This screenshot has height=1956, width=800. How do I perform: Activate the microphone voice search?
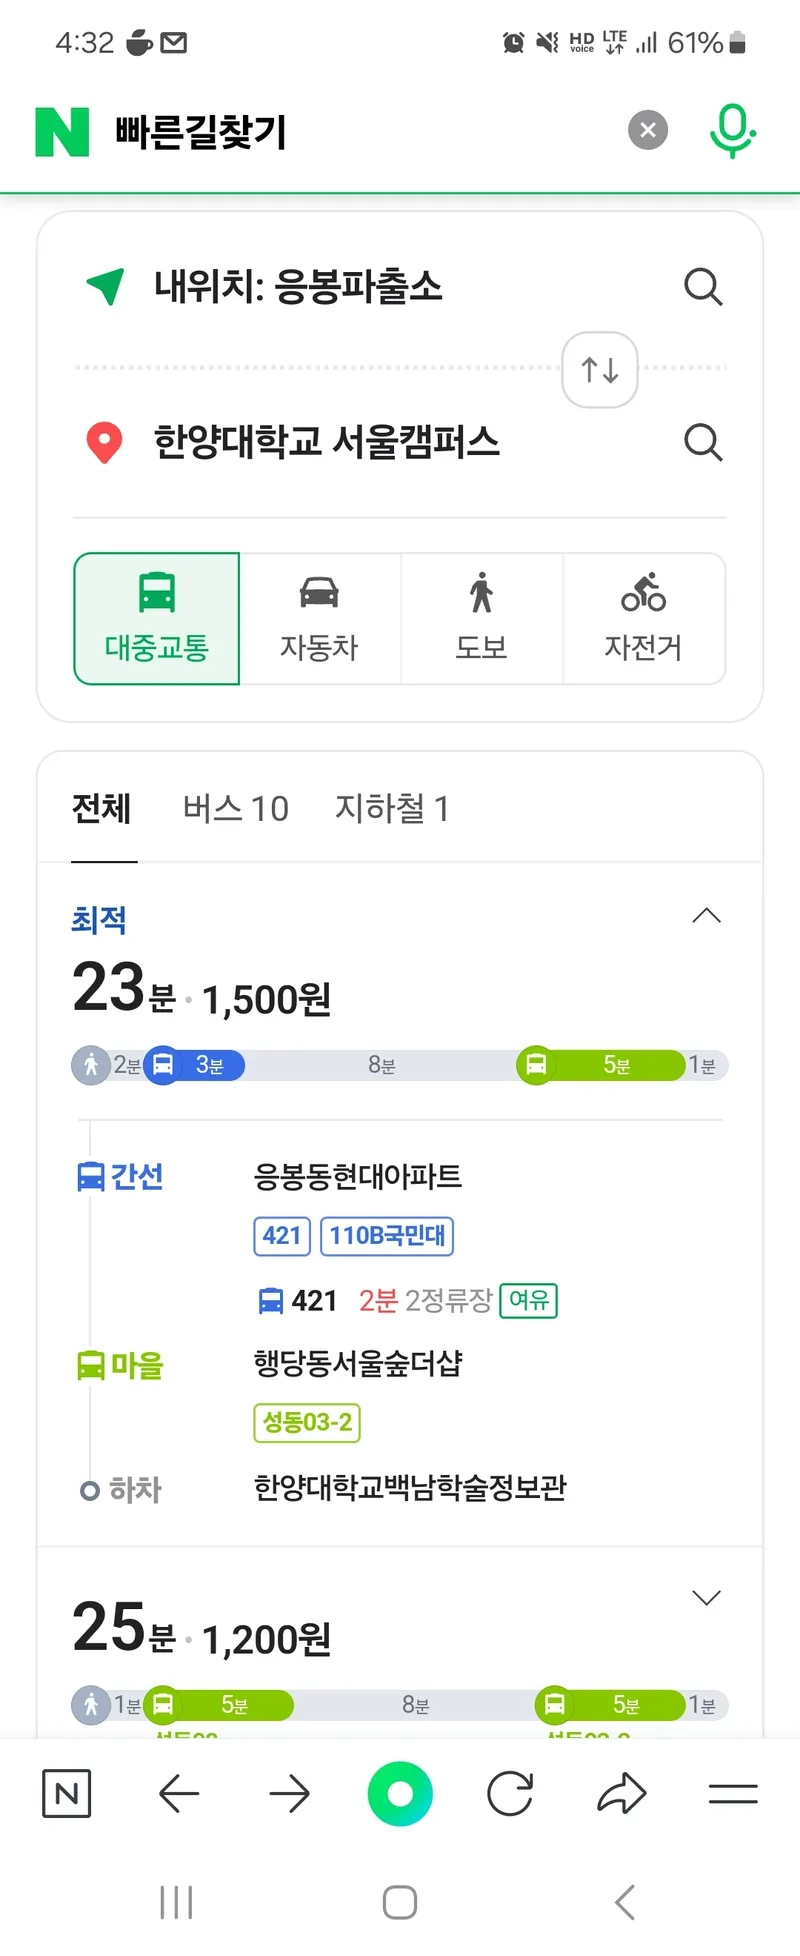point(732,131)
